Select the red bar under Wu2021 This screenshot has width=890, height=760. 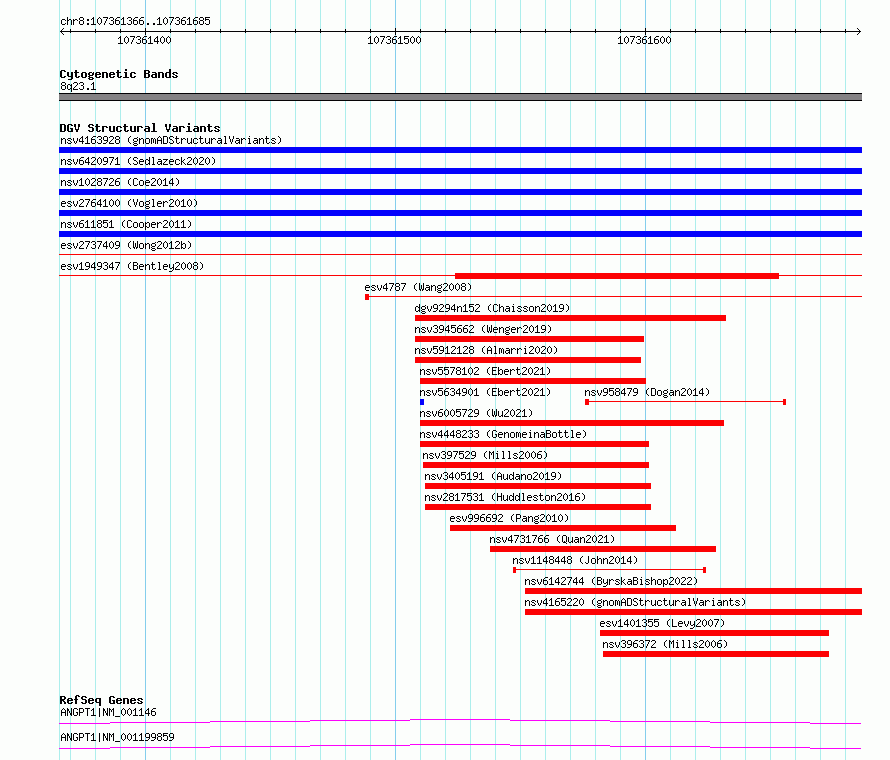[572, 423]
